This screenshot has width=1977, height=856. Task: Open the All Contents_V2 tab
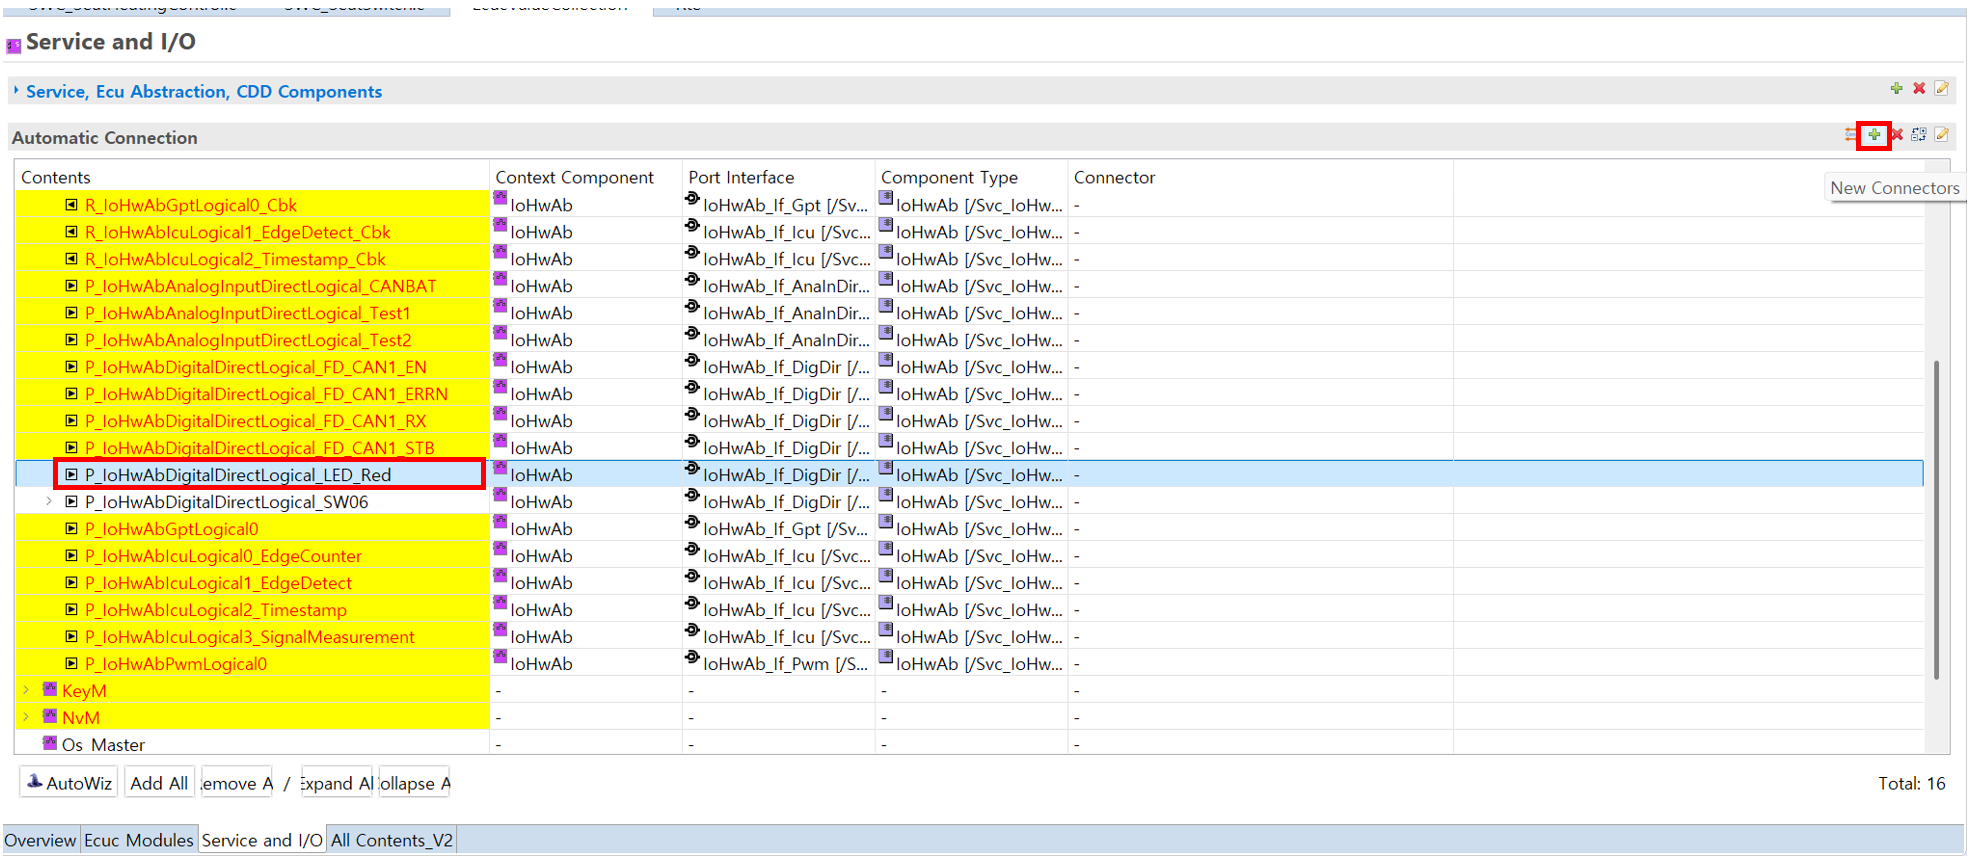pos(391,840)
